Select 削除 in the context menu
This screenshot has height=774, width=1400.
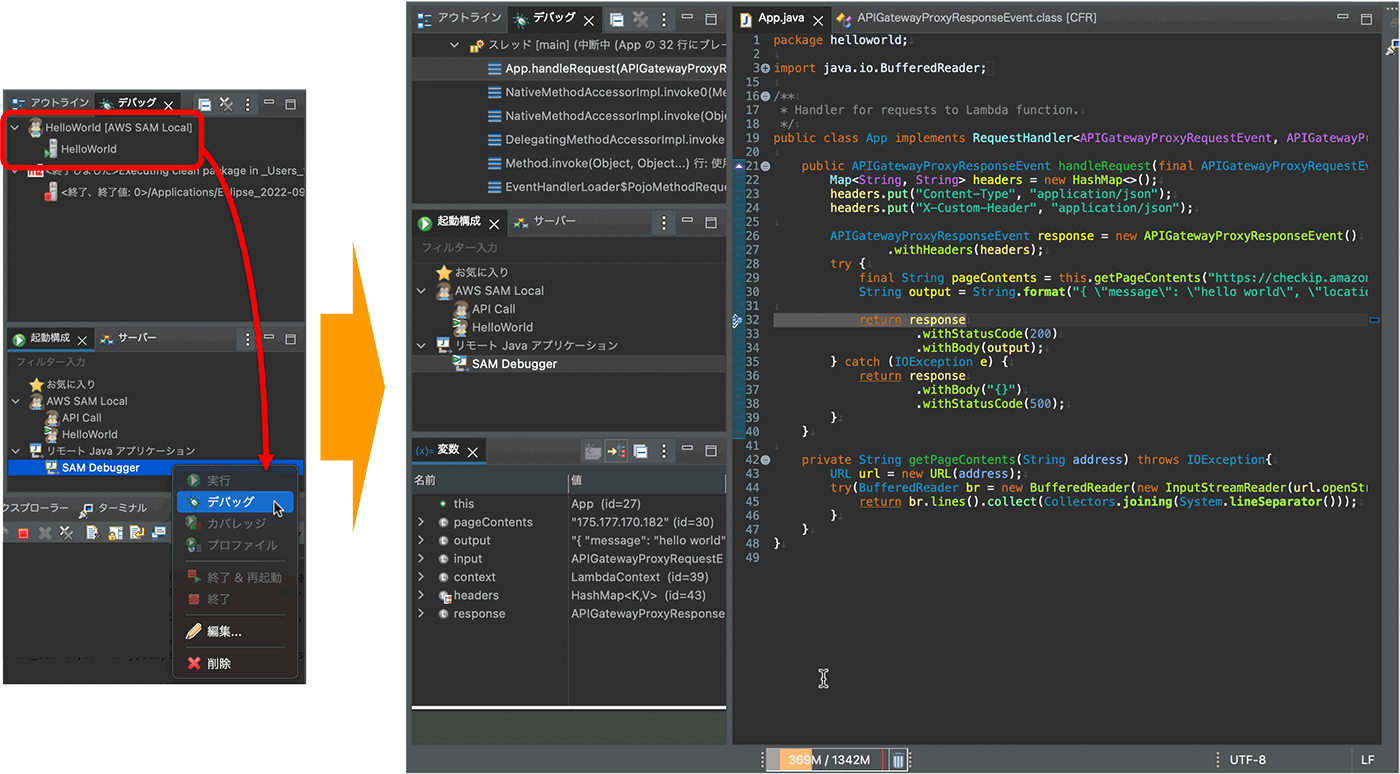click(x=218, y=664)
